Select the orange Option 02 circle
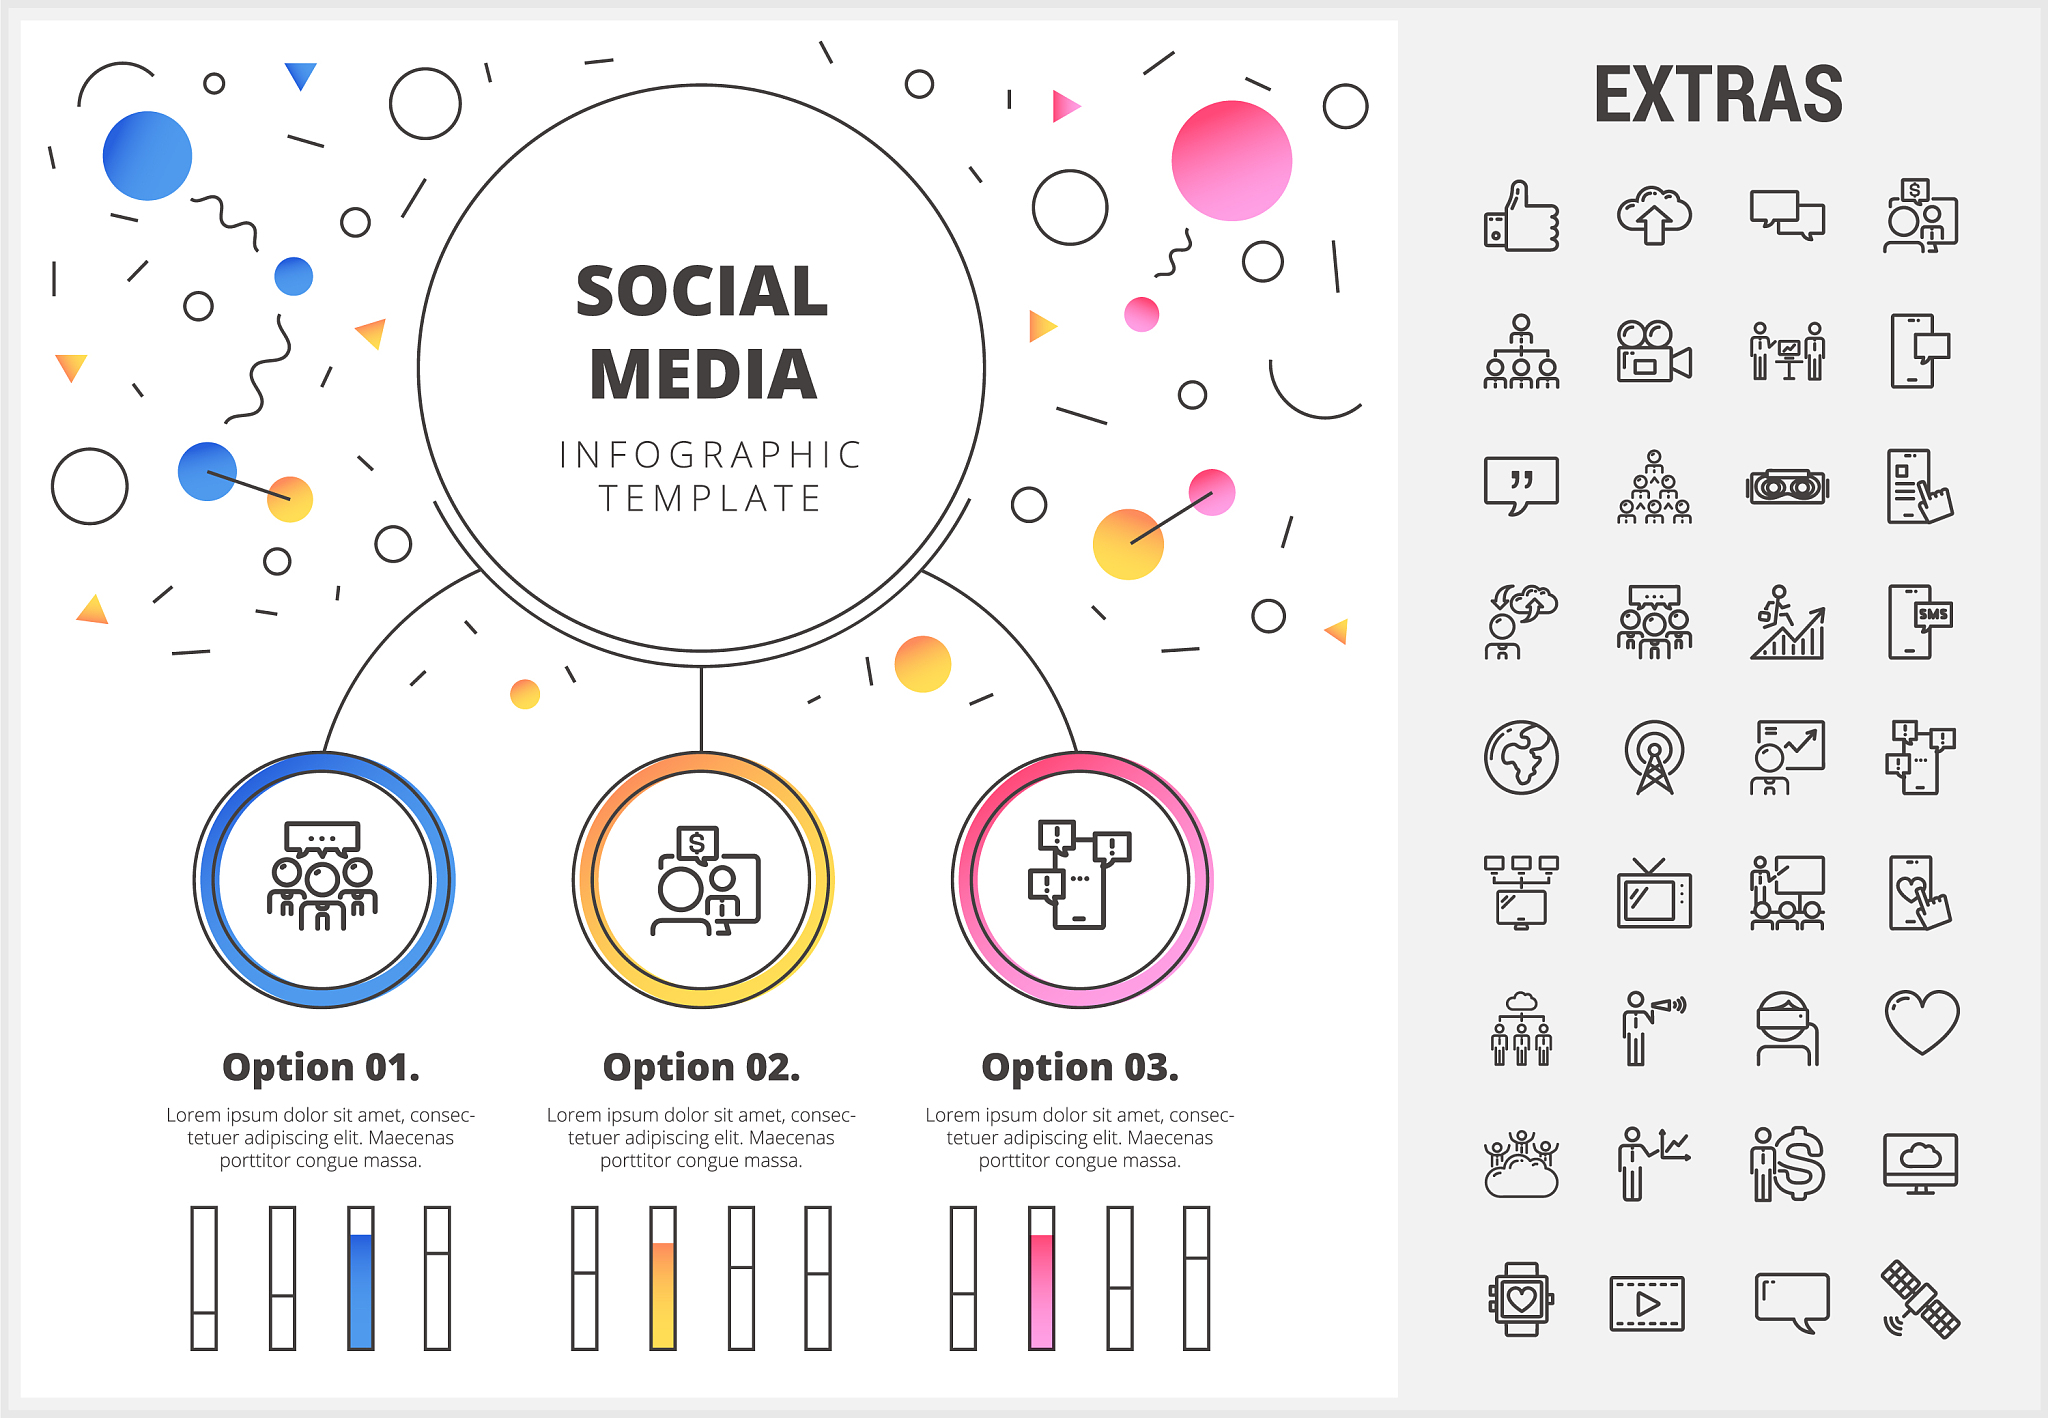2048x1418 pixels. (x=702, y=880)
